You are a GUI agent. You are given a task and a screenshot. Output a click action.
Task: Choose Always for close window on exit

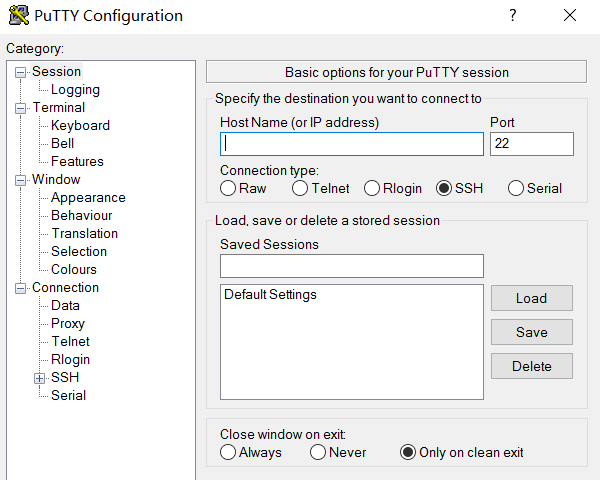pos(228,452)
